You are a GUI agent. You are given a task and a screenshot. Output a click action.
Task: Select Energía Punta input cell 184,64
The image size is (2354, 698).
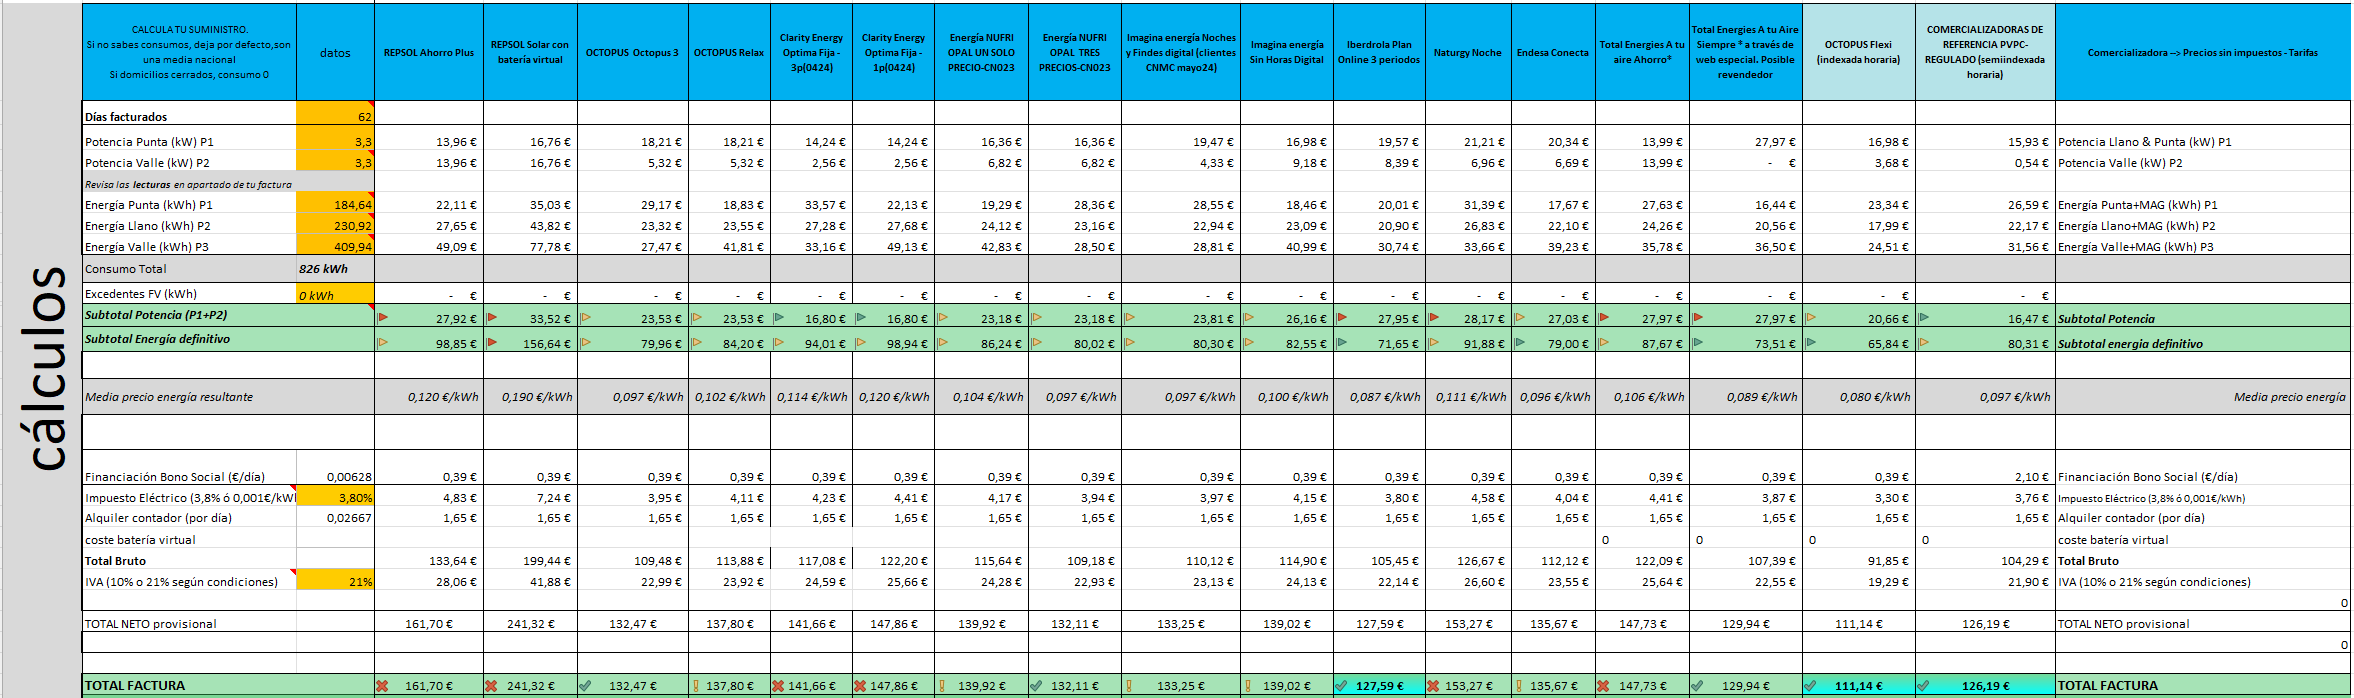click(x=335, y=205)
